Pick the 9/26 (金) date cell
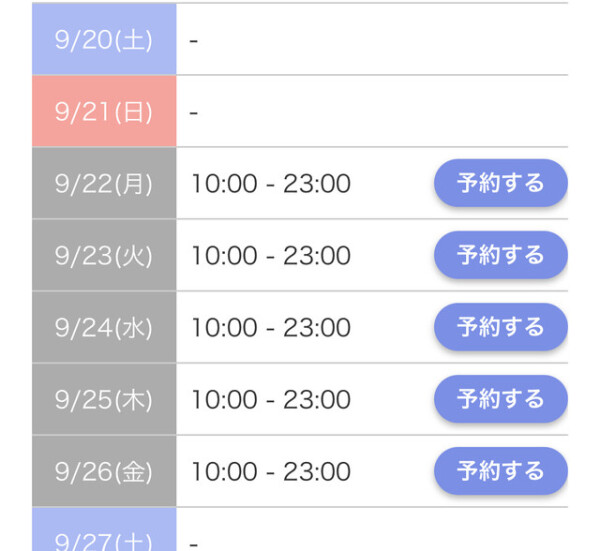The width and height of the screenshot is (600, 551). [104, 471]
